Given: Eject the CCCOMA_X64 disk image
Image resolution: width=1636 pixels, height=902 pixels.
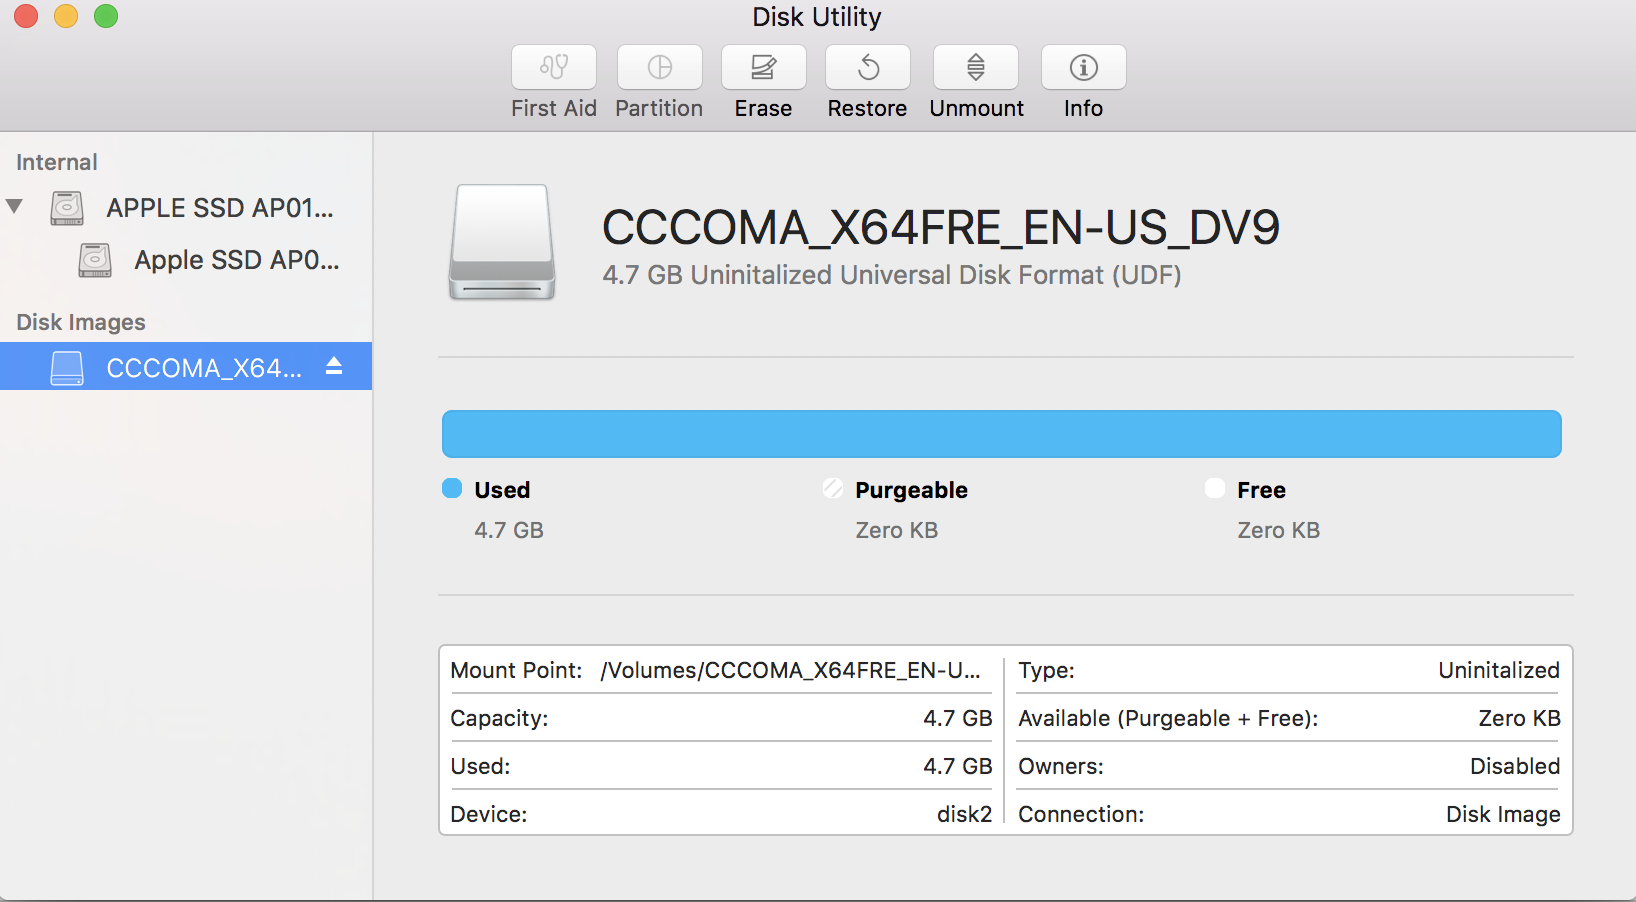Looking at the screenshot, I should (333, 367).
